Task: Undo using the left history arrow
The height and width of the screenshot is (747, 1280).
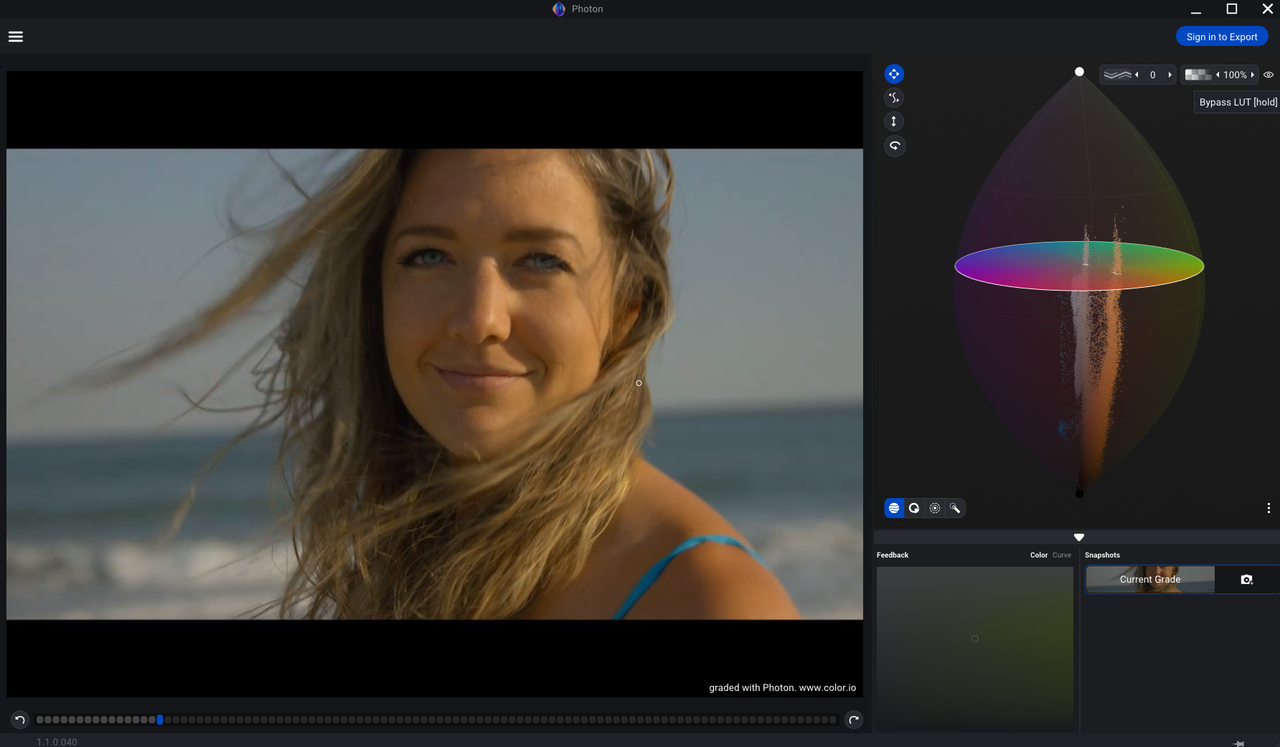Action: [x=20, y=720]
